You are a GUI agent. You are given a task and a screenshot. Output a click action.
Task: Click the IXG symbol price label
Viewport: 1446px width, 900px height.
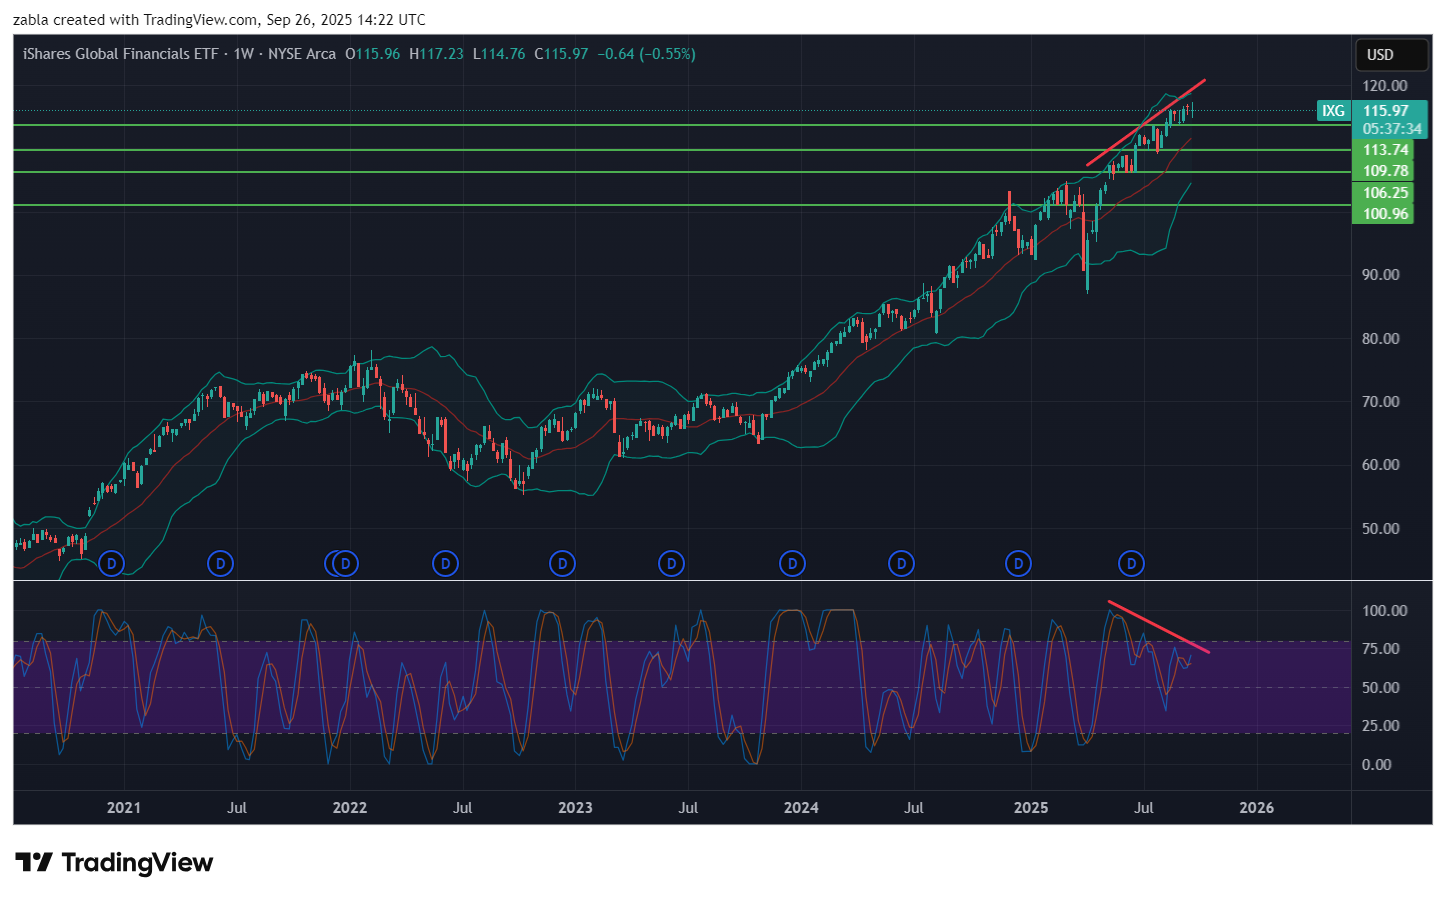pyautogui.click(x=1333, y=111)
